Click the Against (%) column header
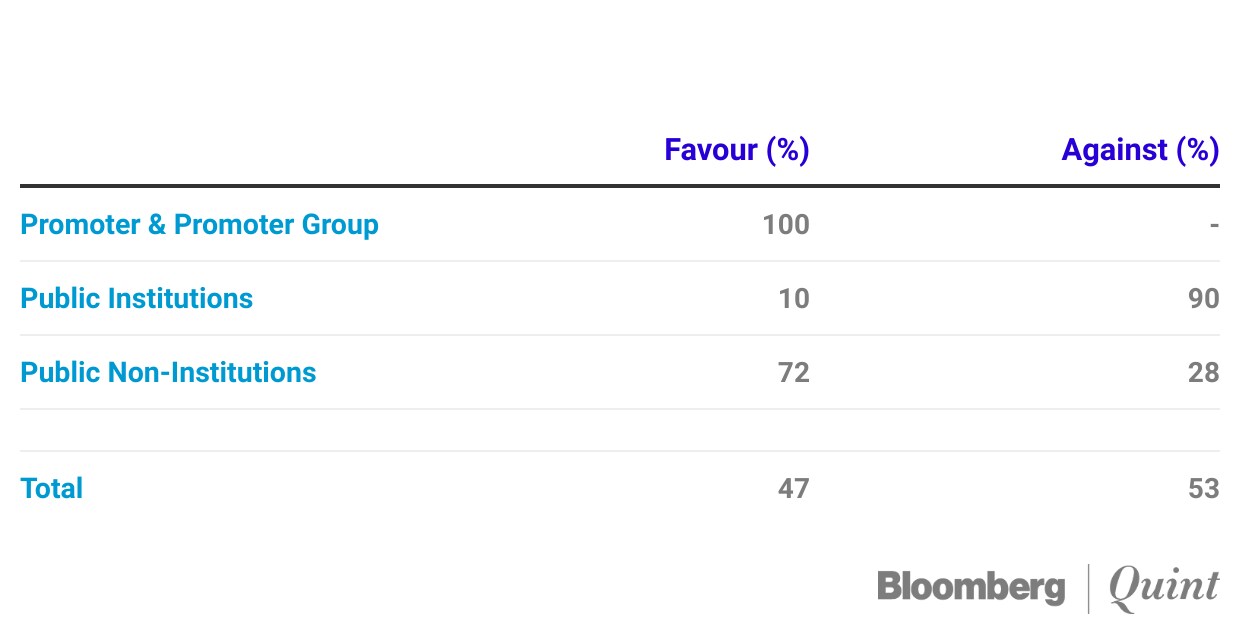The height and width of the screenshot is (640, 1240). tap(1140, 150)
